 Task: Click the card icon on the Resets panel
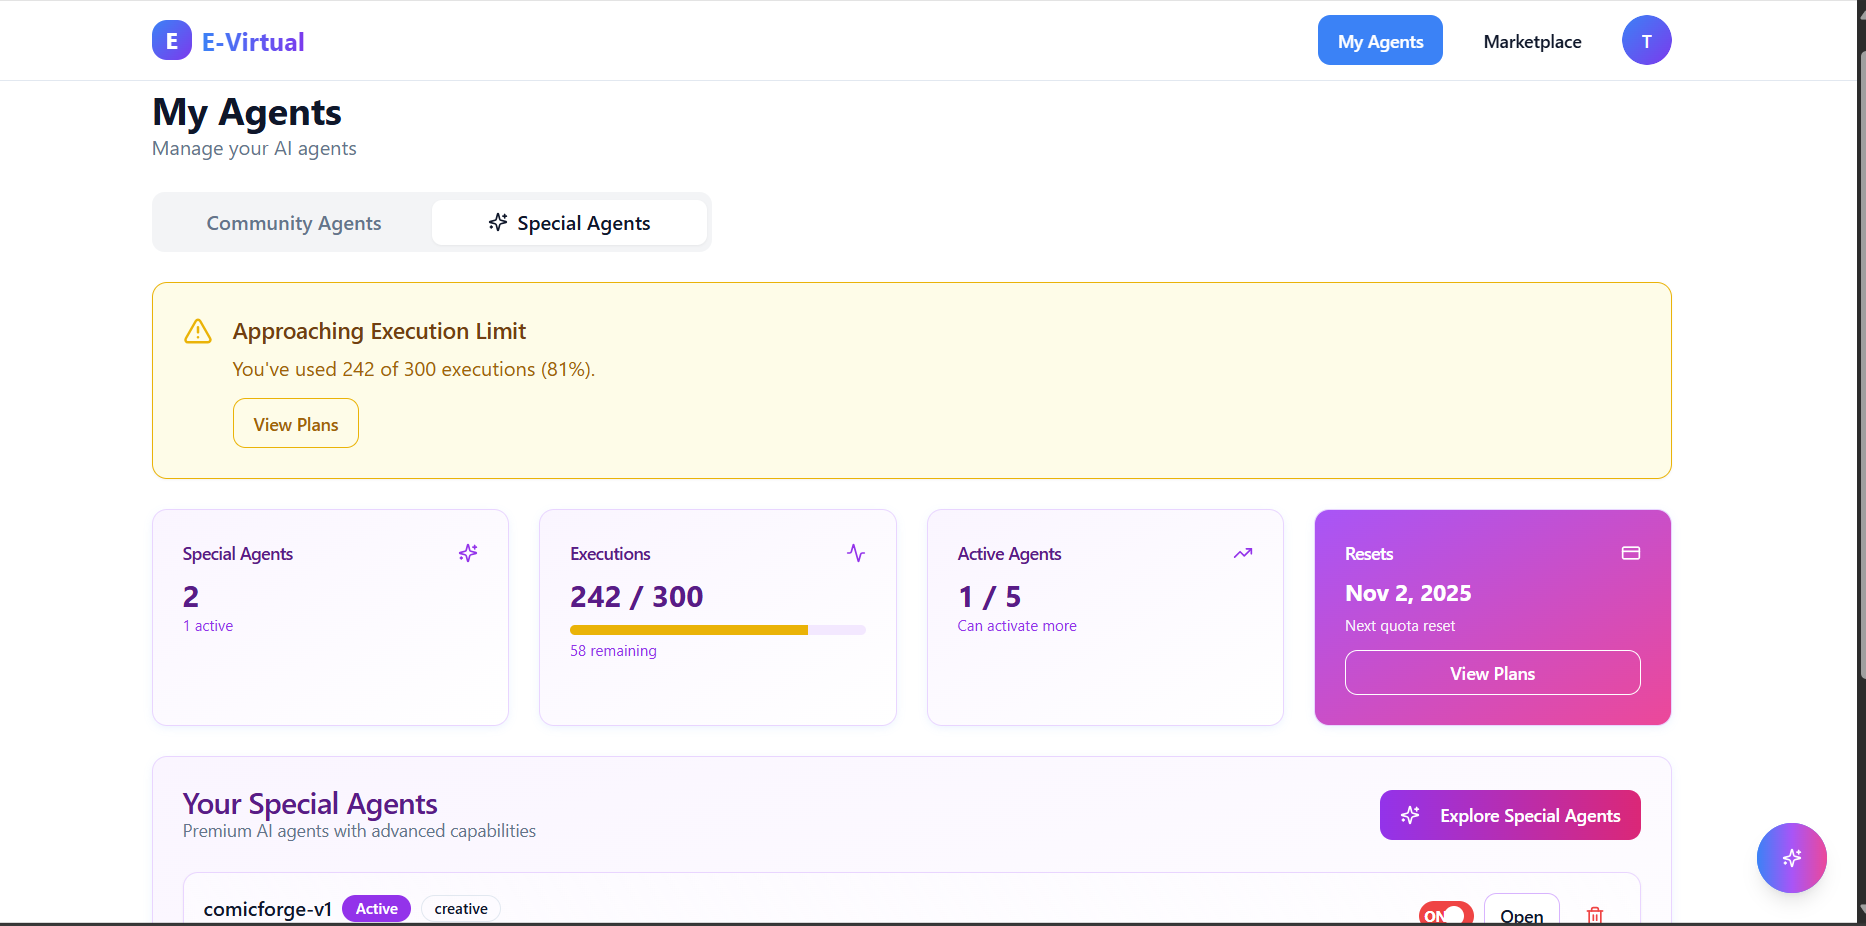(1630, 553)
